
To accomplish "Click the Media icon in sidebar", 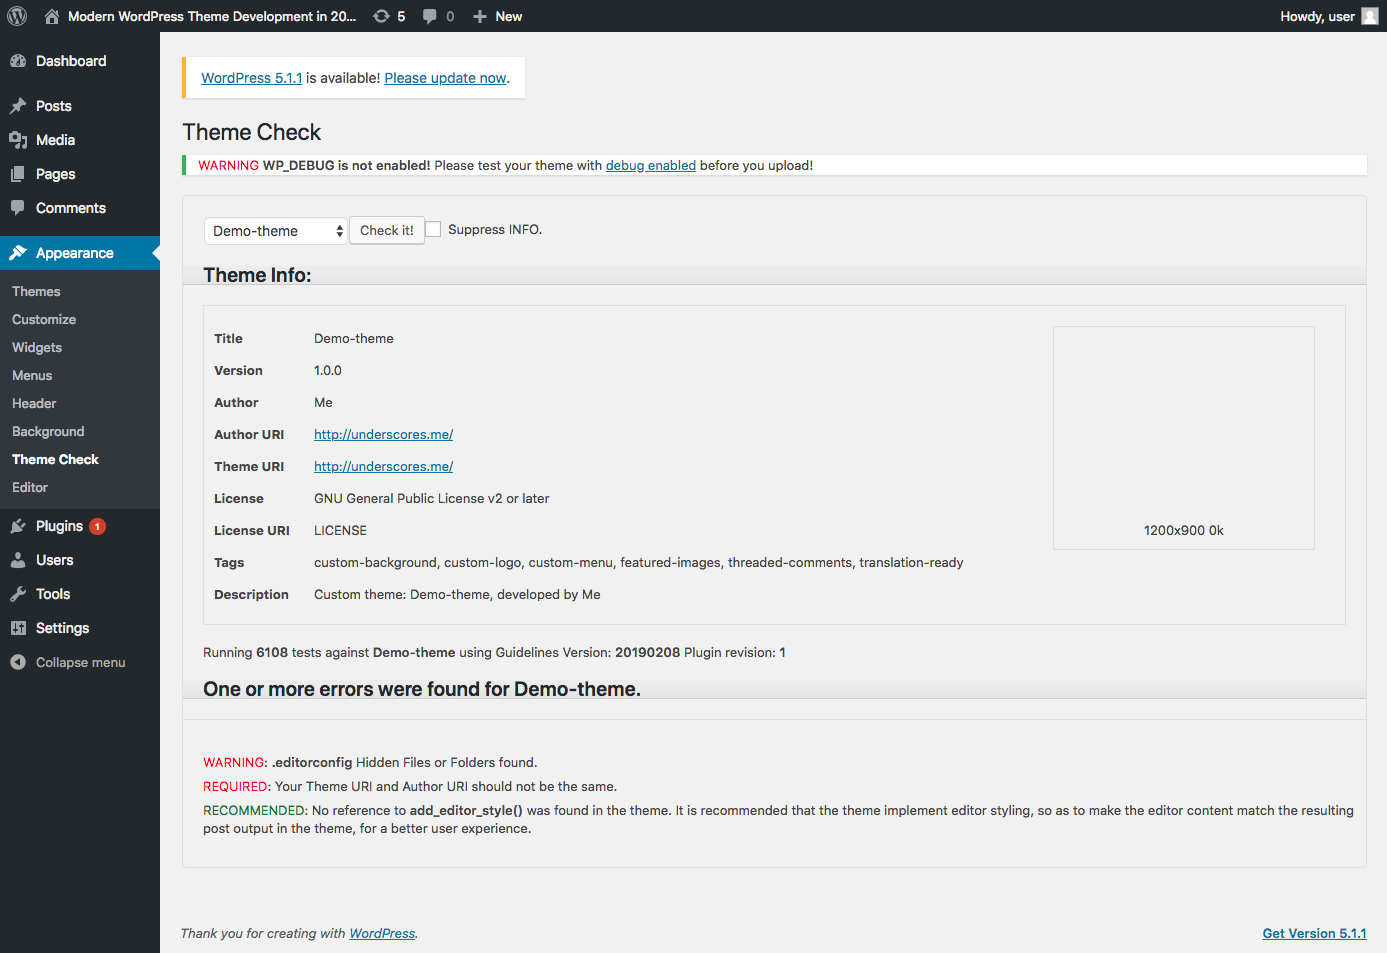I will (18, 140).
